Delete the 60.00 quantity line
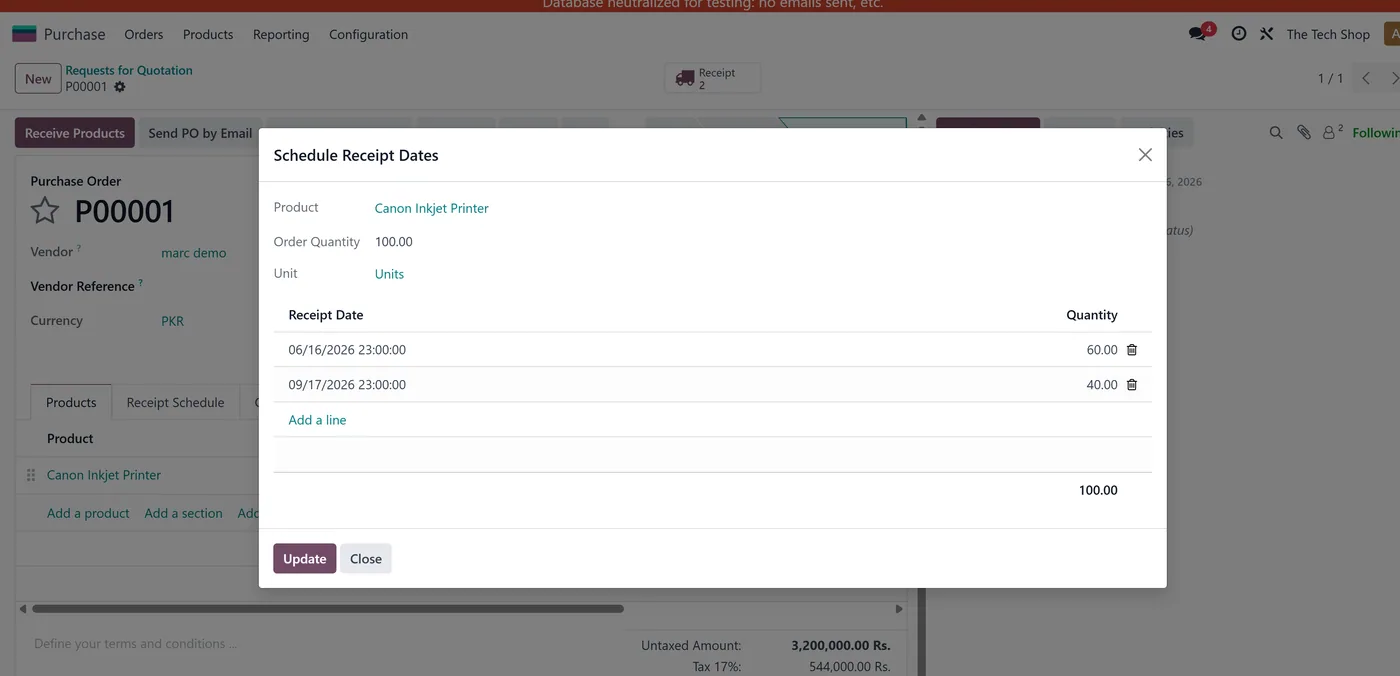The image size is (1400, 676). point(1132,350)
